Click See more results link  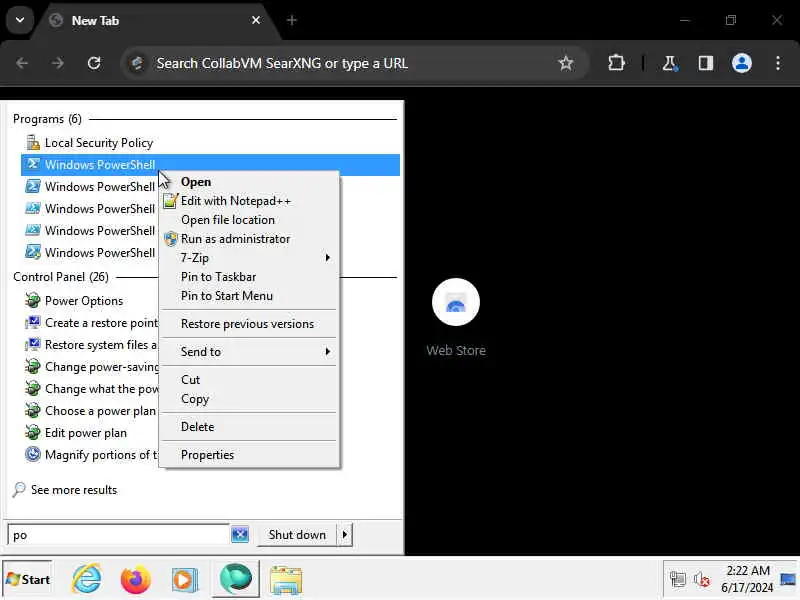coord(65,490)
